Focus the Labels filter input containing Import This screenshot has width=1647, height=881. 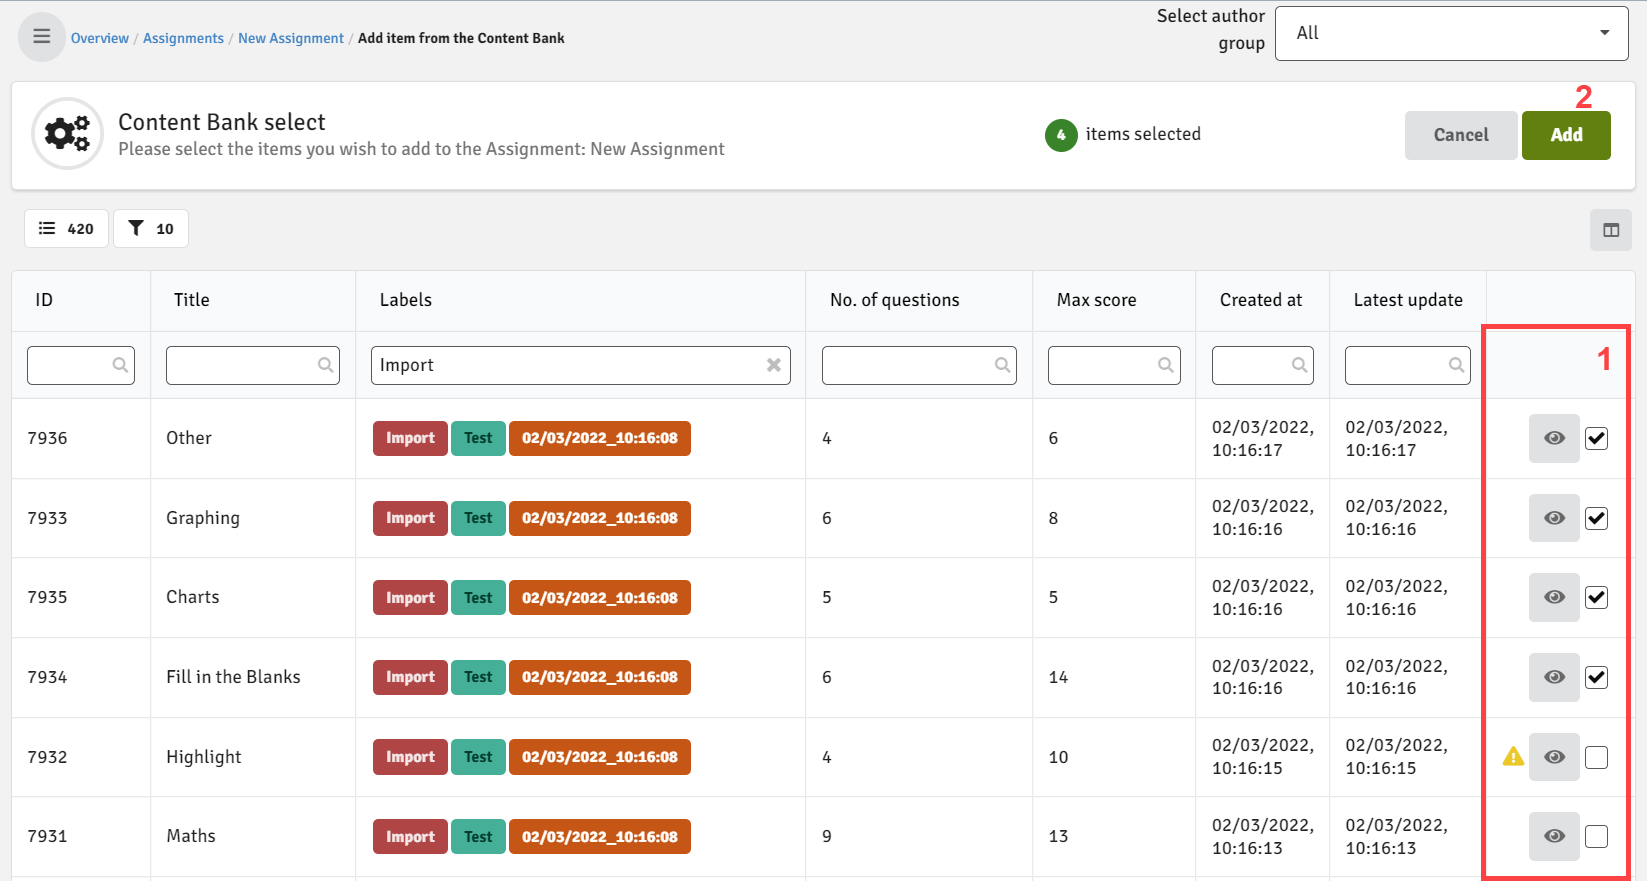coord(581,365)
